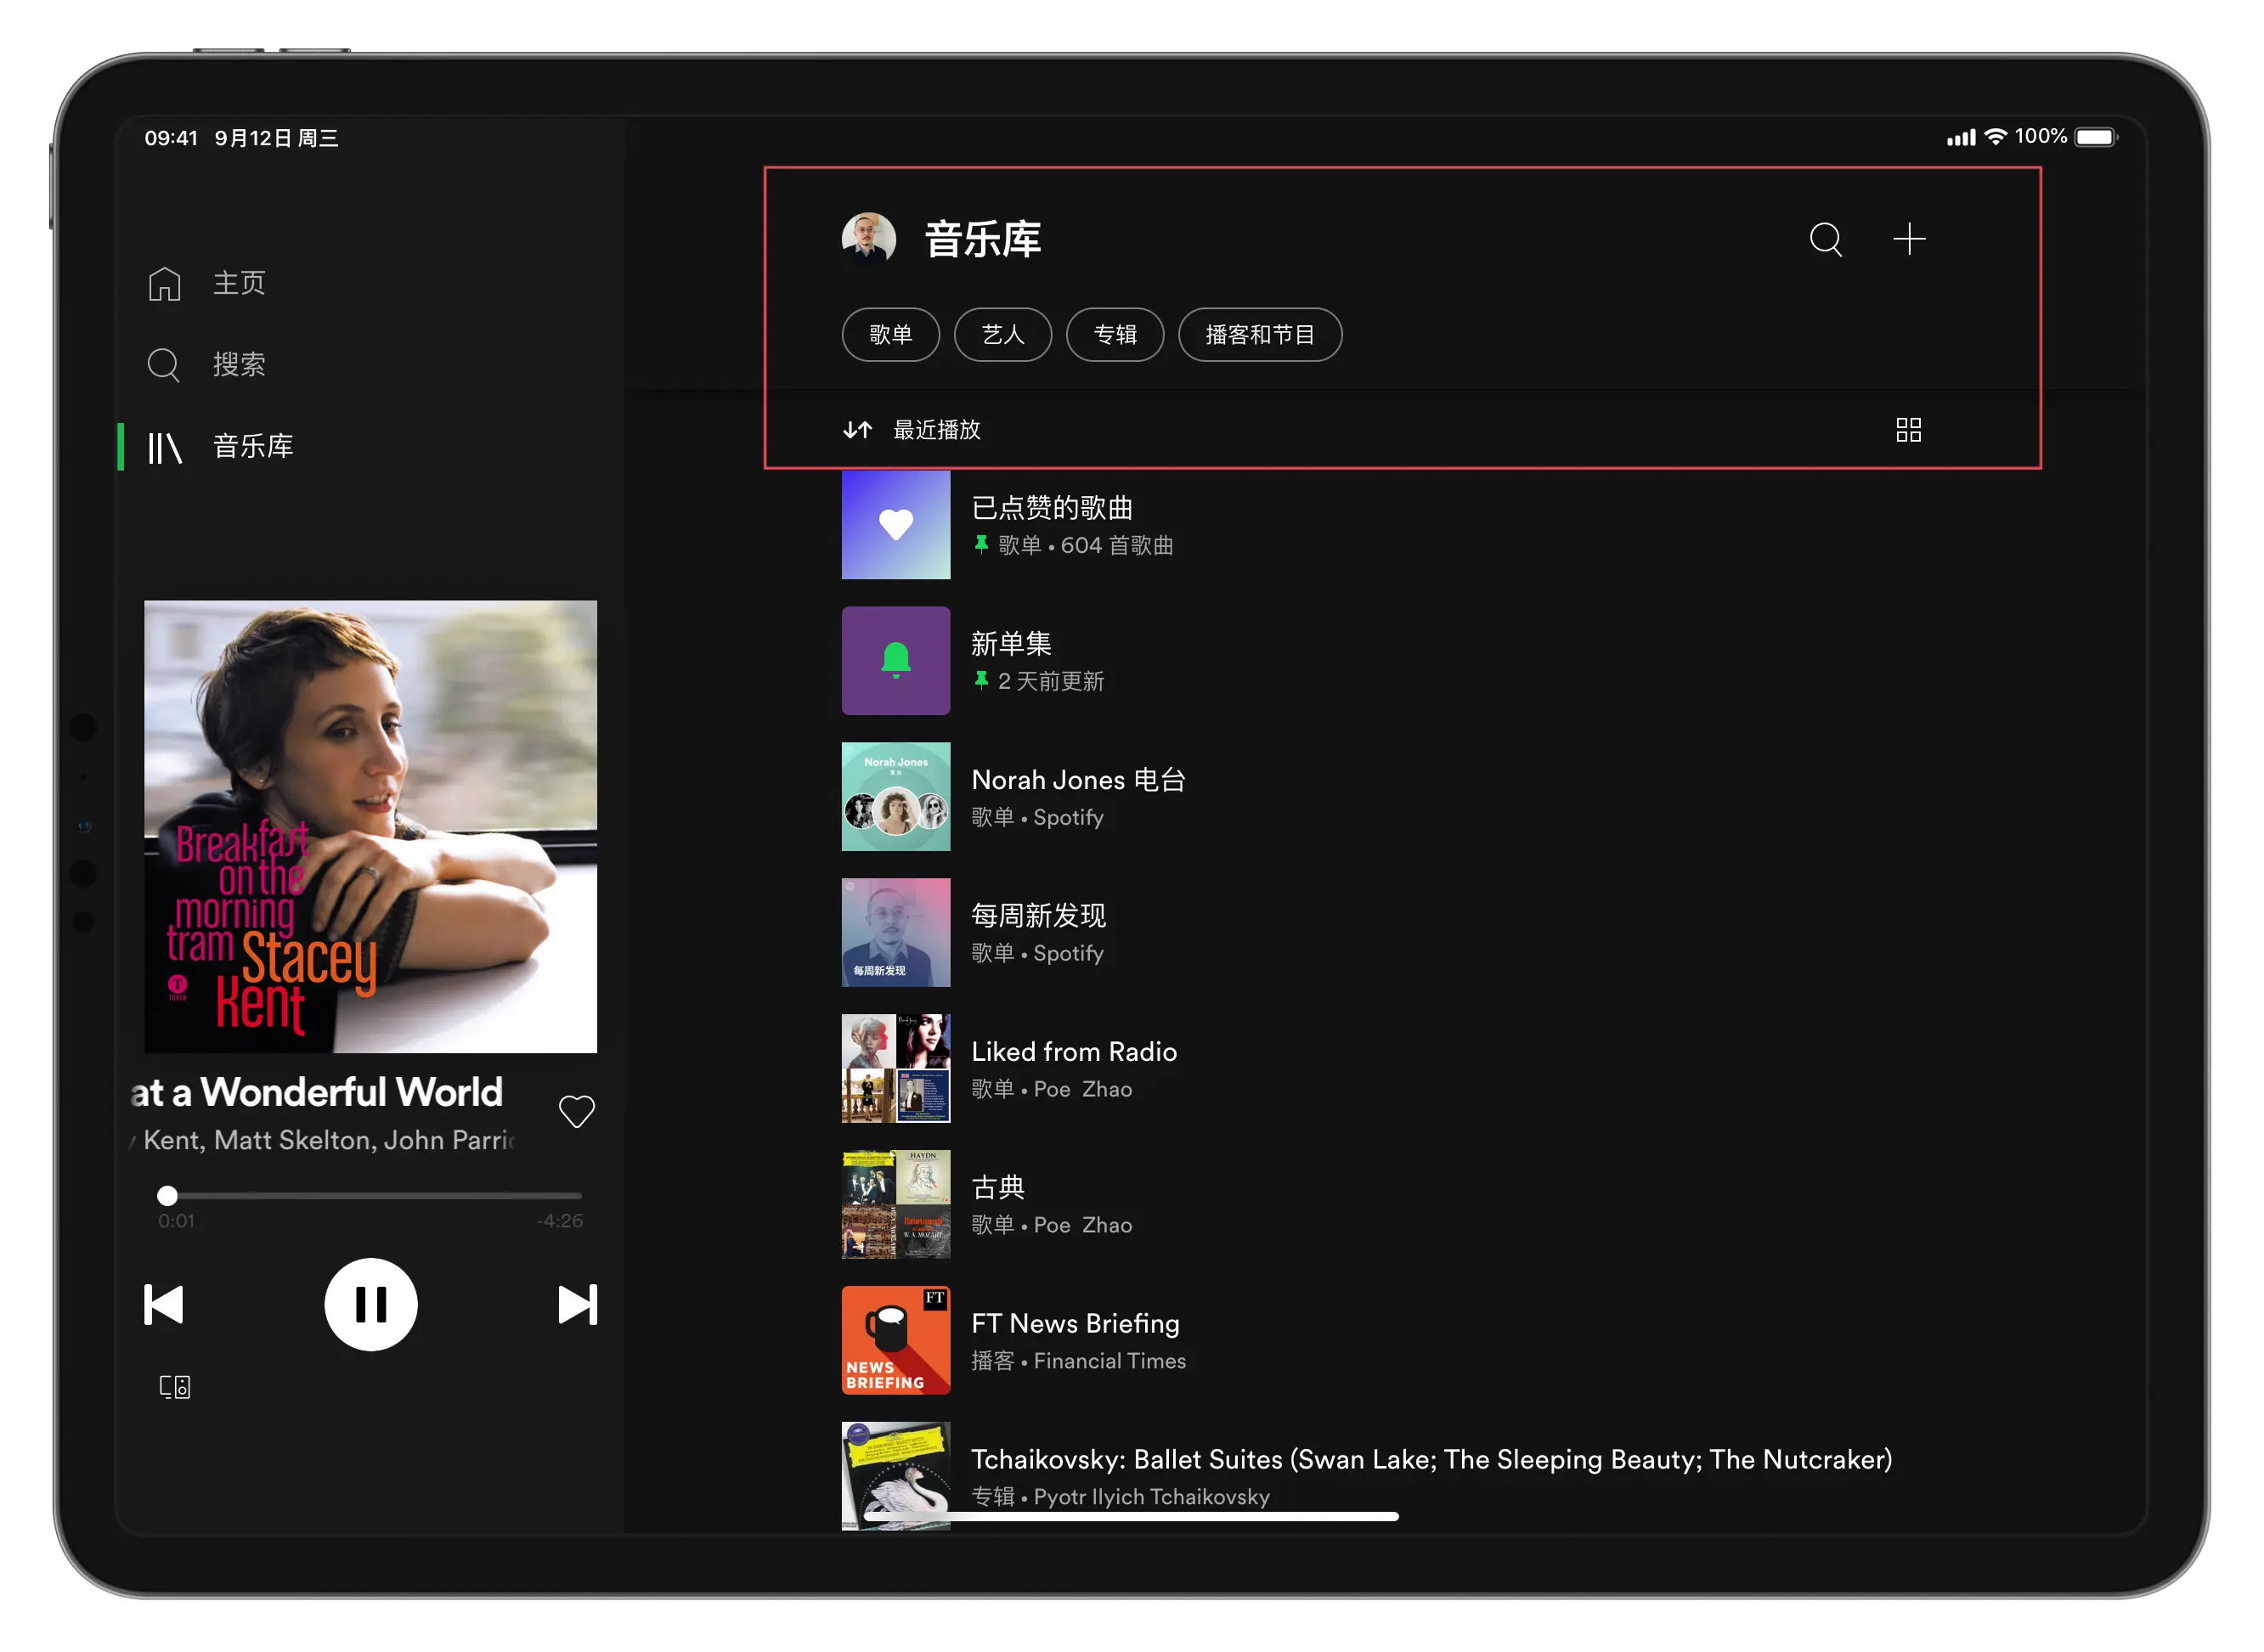Viewport: 2264px width, 1652px height.
Task: Click the FT News Briefing cover art
Action: (x=896, y=1341)
